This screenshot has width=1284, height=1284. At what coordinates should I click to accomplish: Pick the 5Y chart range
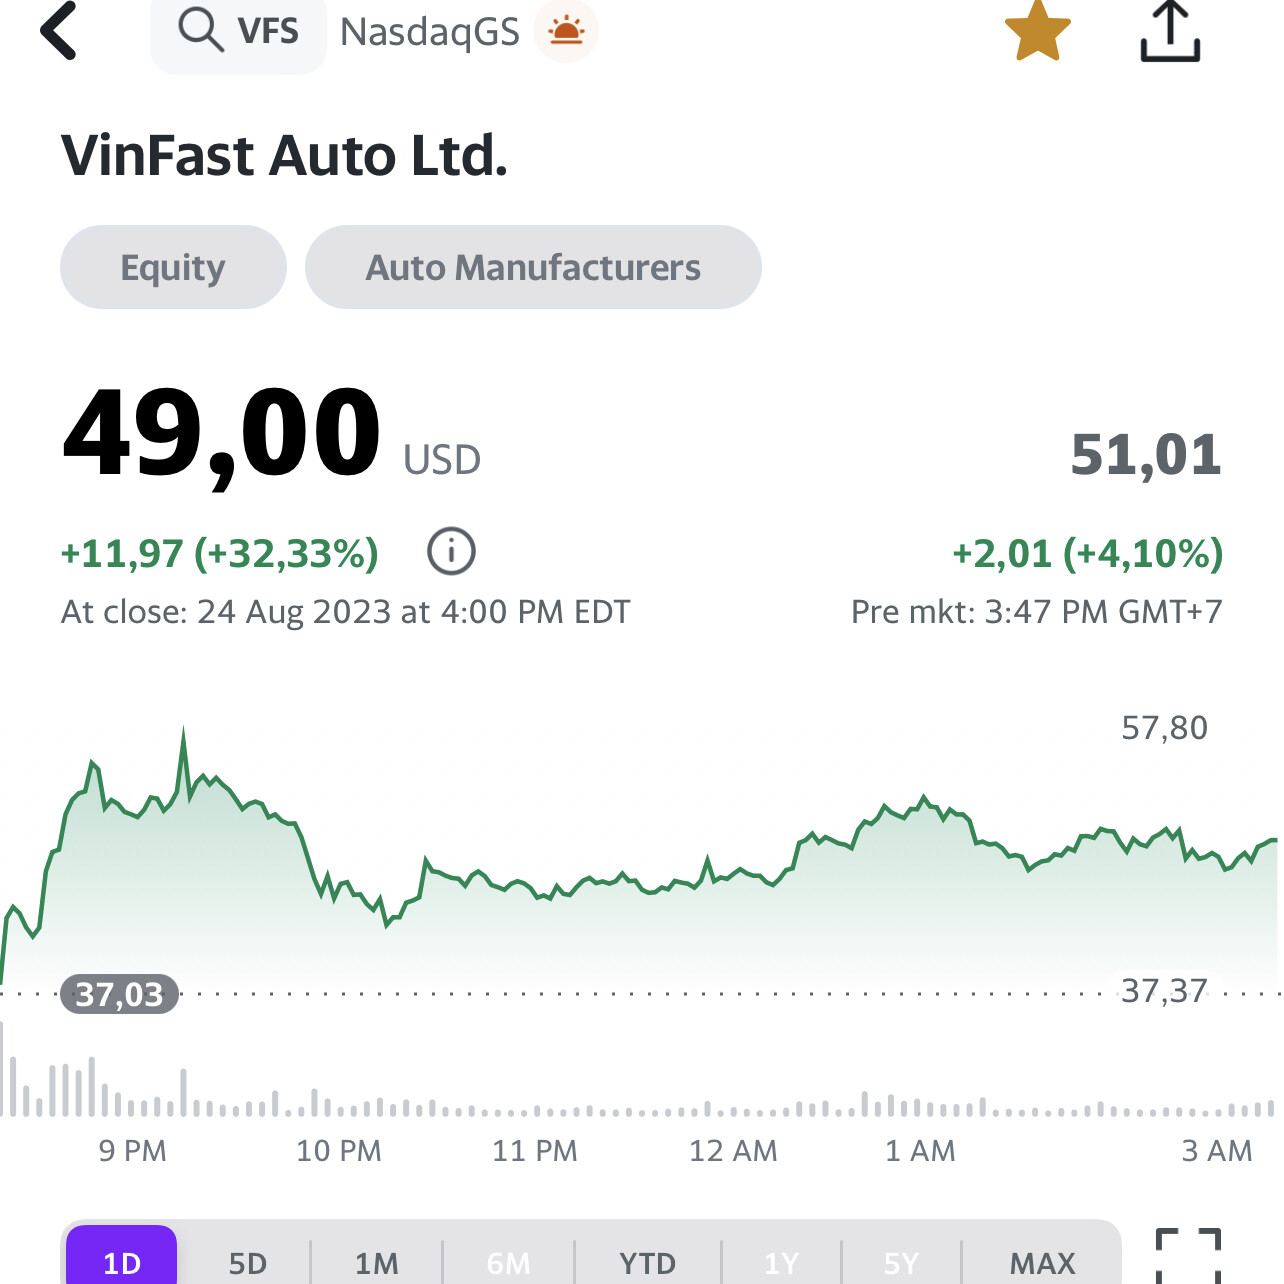tap(900, 1262)
